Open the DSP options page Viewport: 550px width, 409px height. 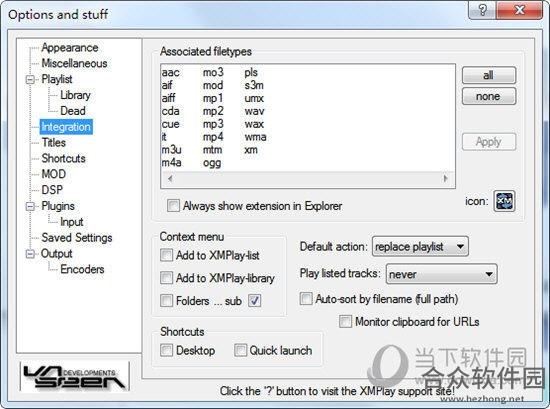pos(52,190)
